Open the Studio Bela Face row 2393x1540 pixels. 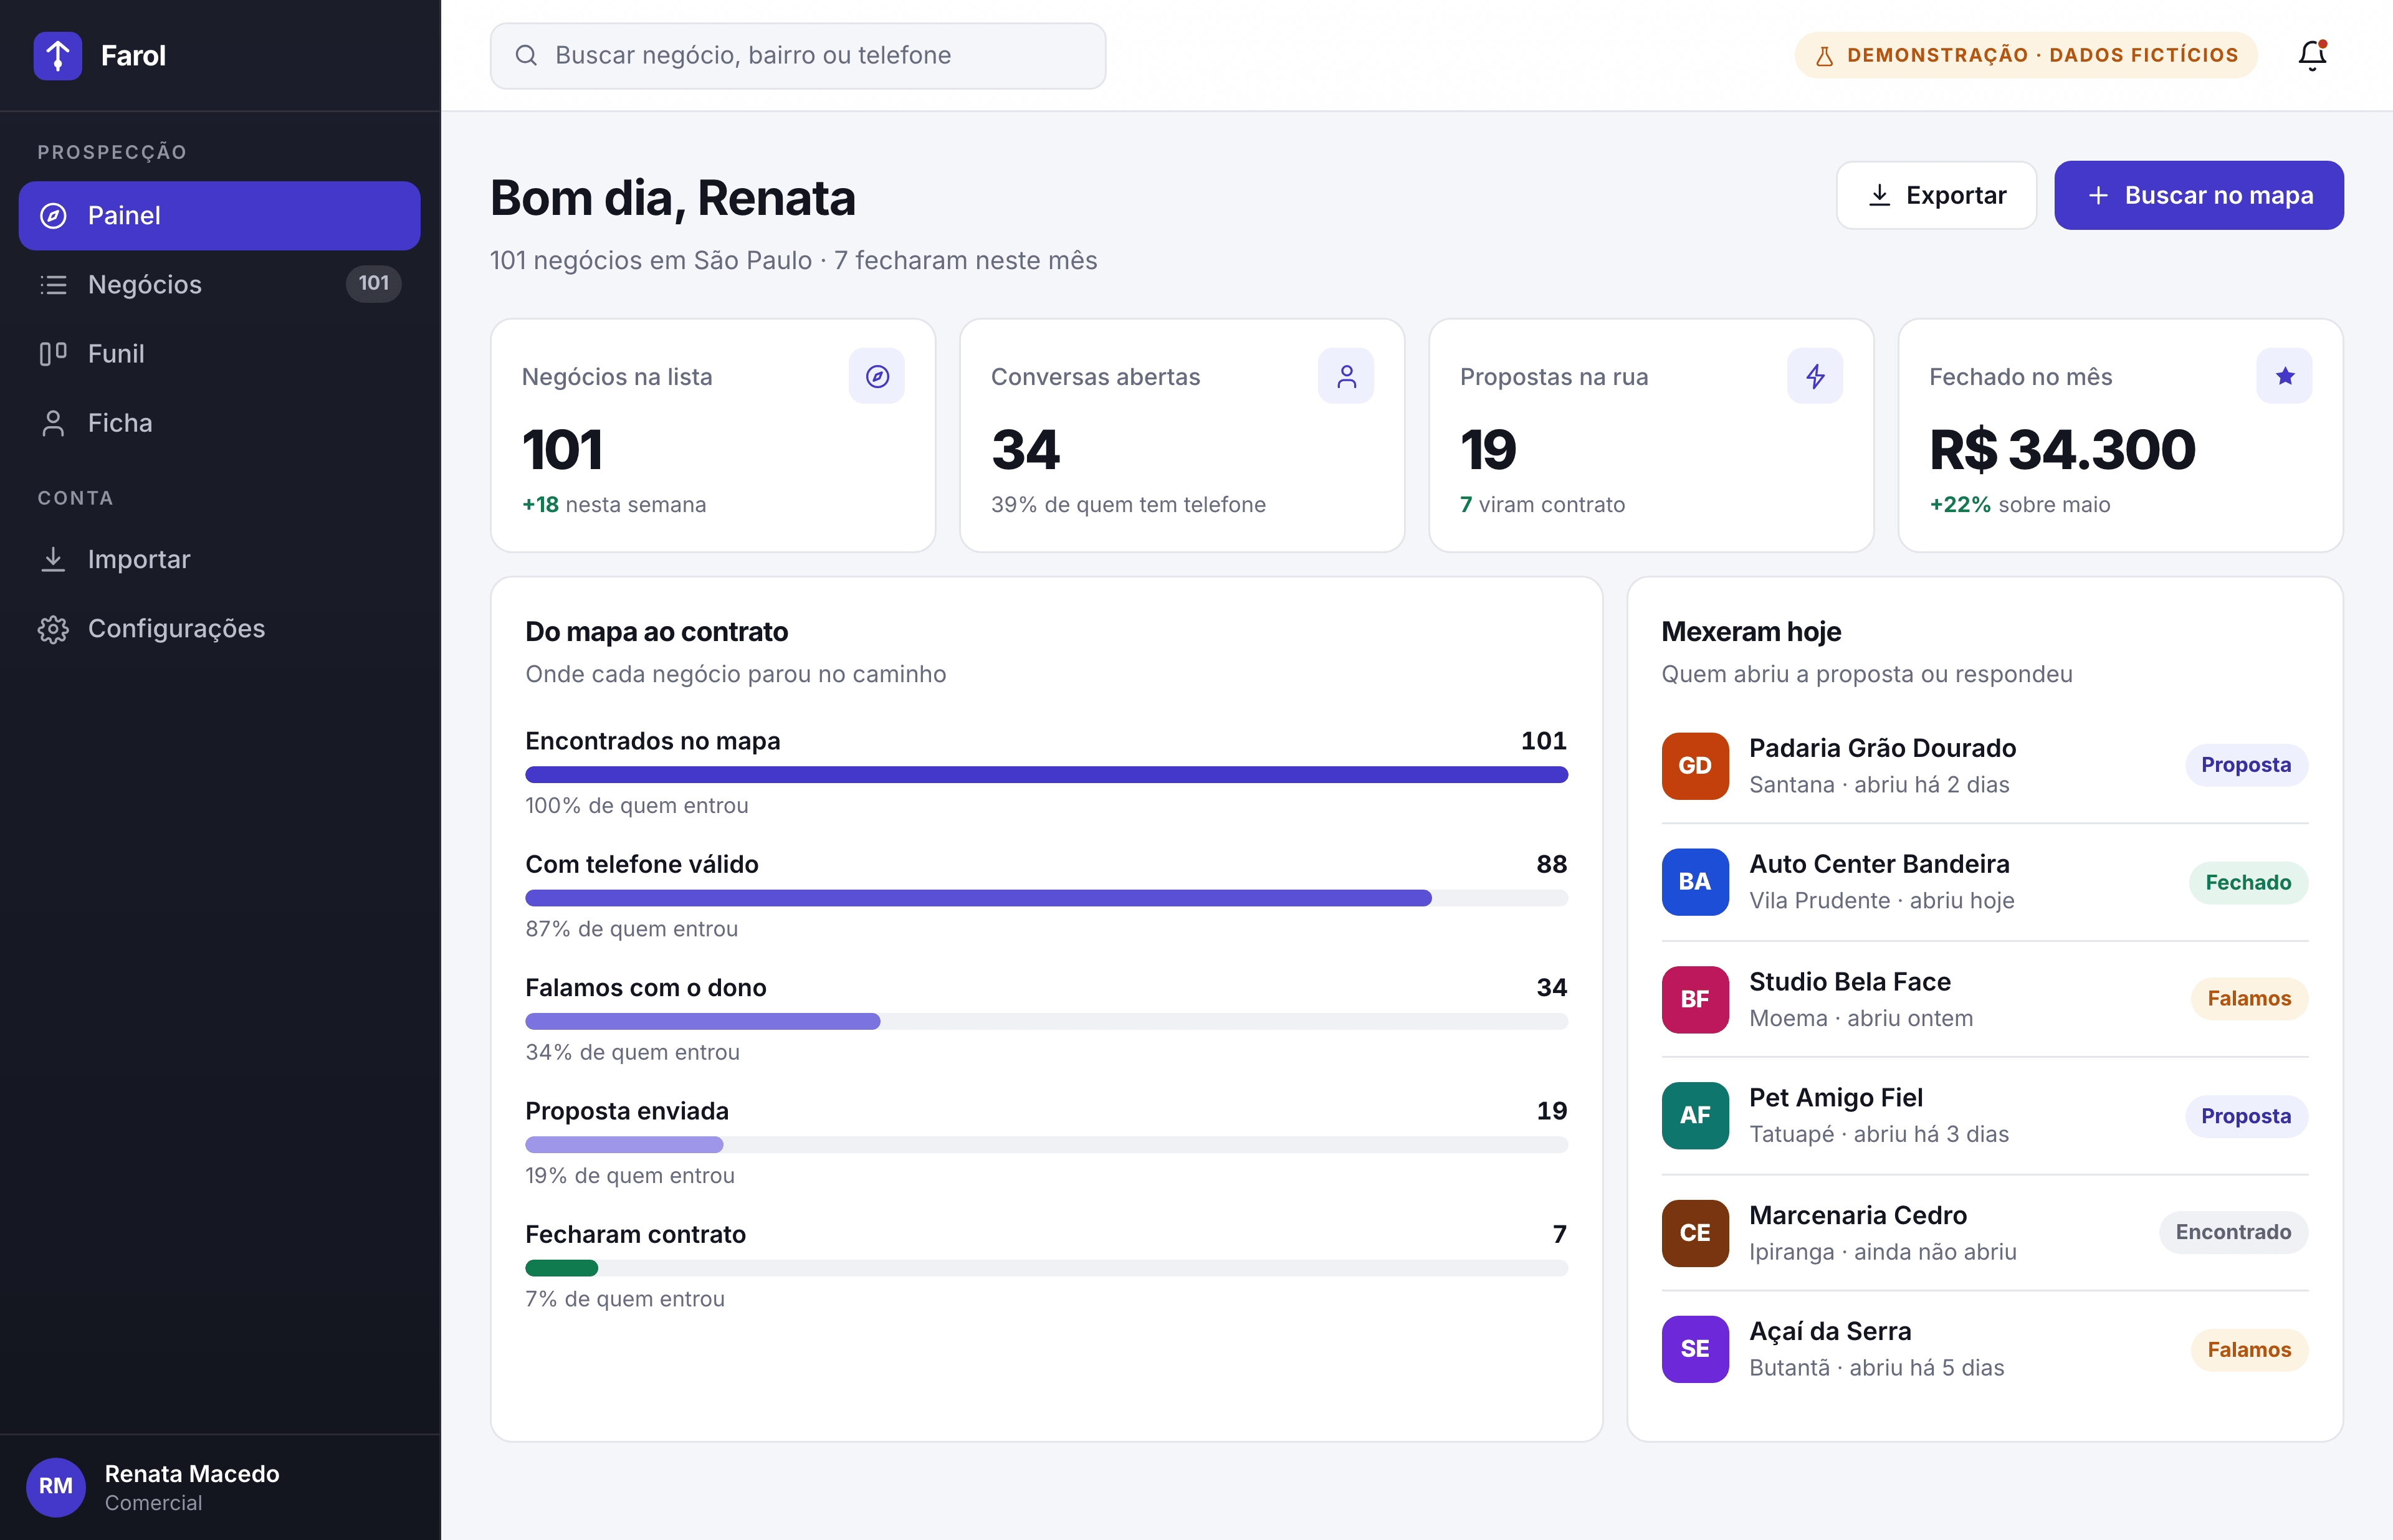(x=1984, y=999)
